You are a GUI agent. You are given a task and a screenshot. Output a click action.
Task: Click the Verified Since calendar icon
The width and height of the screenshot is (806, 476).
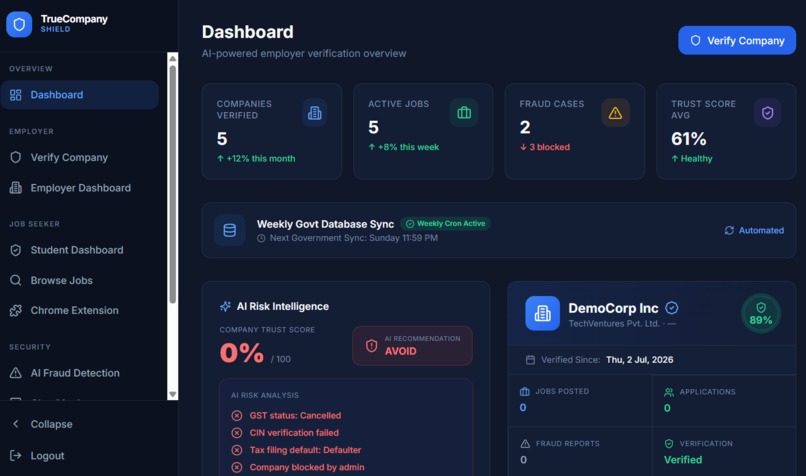point(530,360)
